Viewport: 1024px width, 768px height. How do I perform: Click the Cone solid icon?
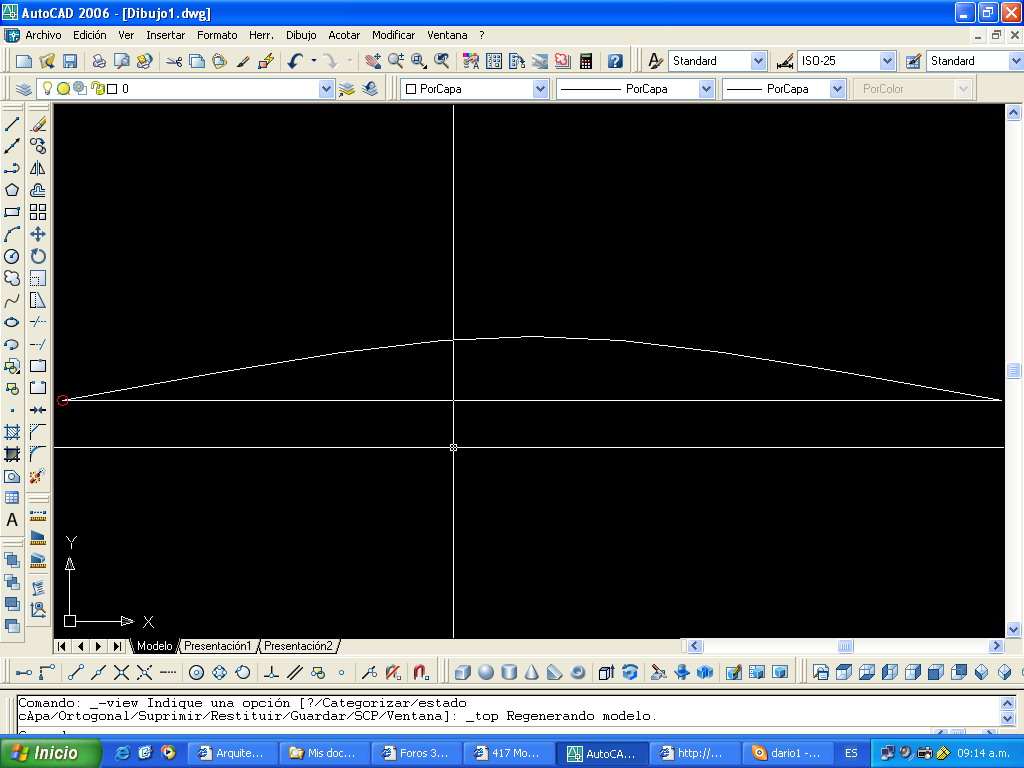[532, 672]
